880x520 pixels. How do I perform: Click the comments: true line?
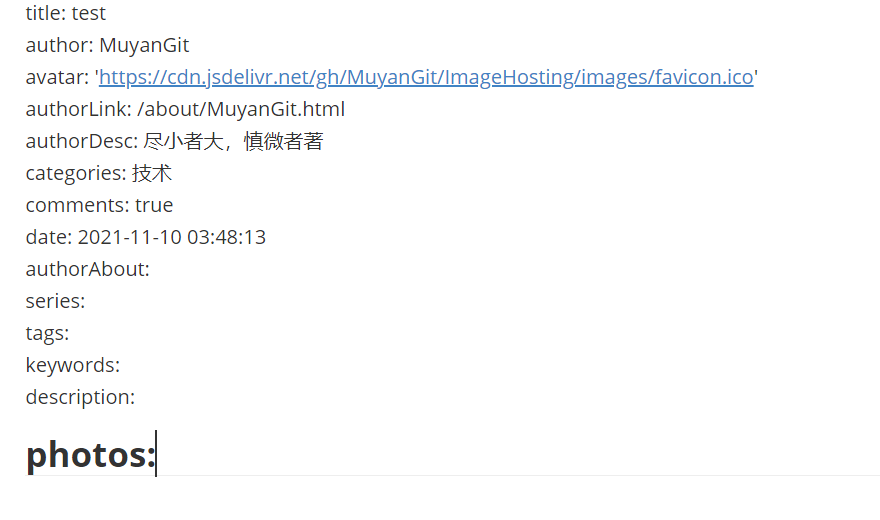click(x=99, y=205)
